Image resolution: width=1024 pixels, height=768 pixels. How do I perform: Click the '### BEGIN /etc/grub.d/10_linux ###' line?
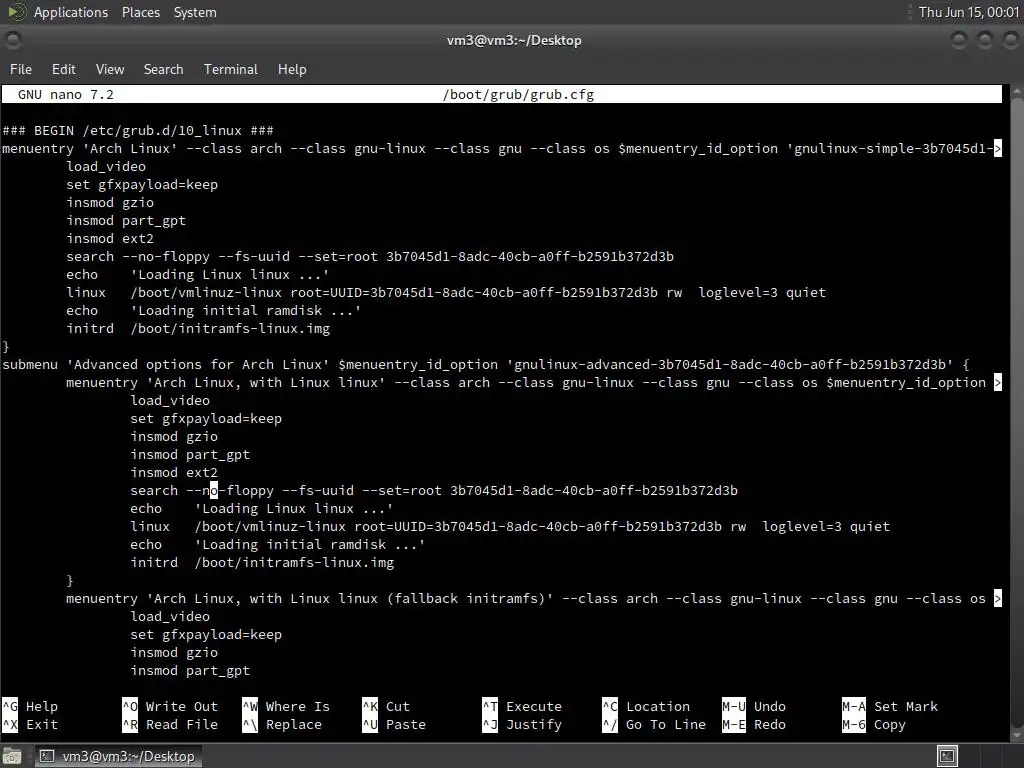click(138, 131)
